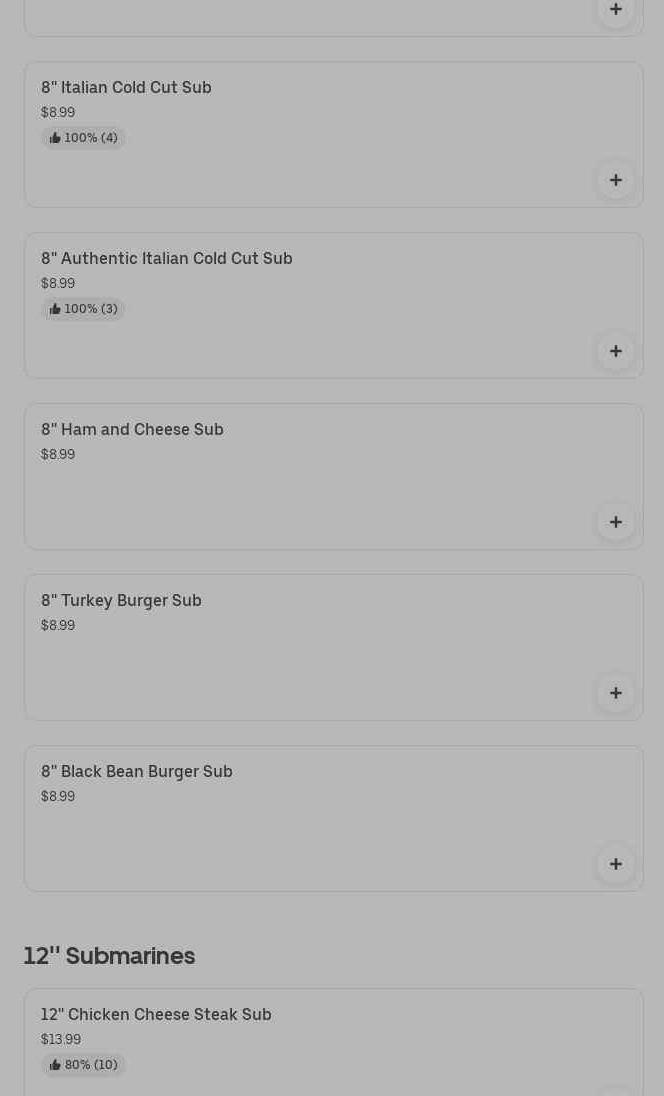Image resolution: width=664 pixels, height=1096 pixels.
Task: View 8" Turkey Burger Sub item
Action: [x=121, y=601]
